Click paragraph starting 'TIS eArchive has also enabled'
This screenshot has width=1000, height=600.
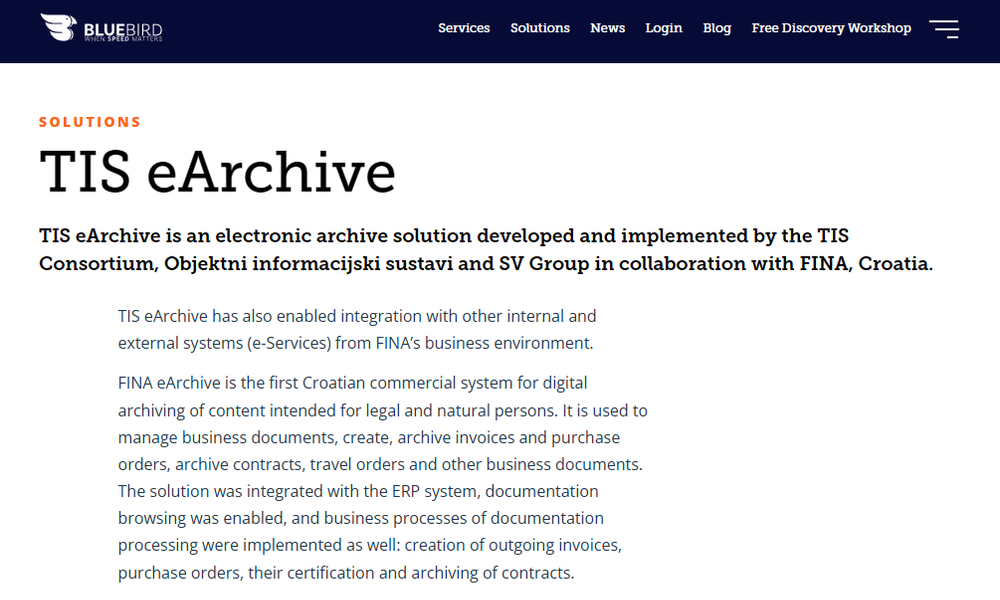click(x=357, y=330)
